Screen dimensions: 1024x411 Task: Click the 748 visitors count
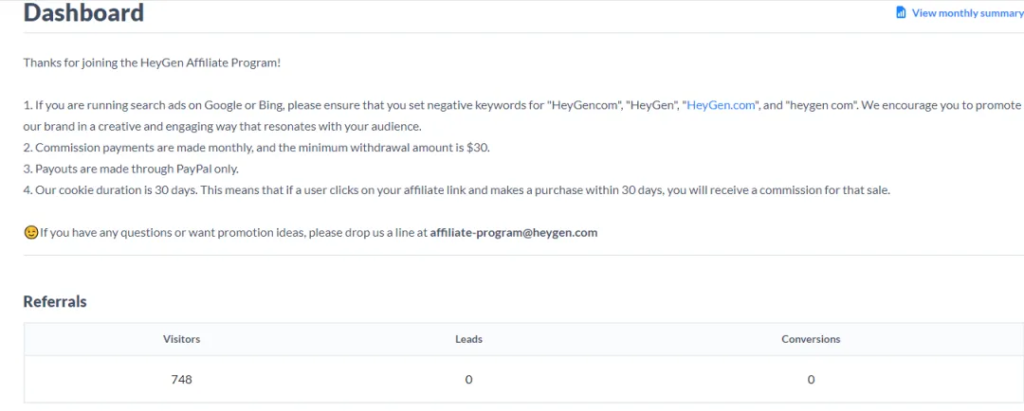click(x=182, y=379)
